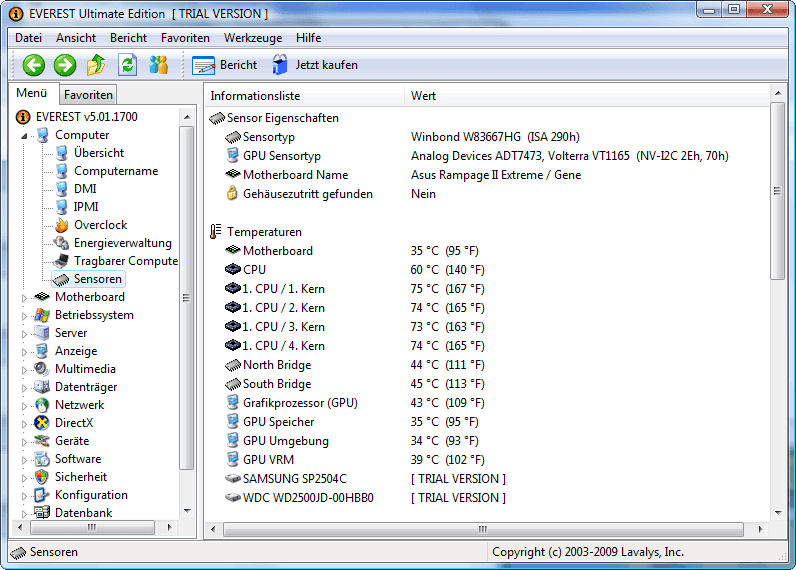Select the Computername tree item
This screenshot has height=570, width=796.
pyautogui.click(x=116, y=171)
